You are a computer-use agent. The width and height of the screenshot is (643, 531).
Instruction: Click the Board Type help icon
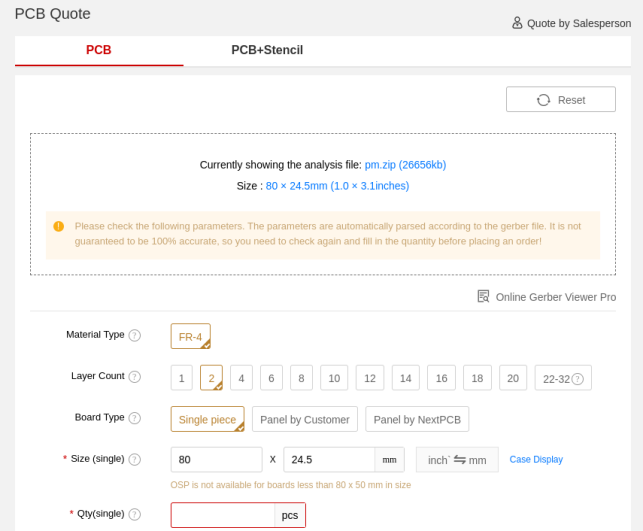135,418
